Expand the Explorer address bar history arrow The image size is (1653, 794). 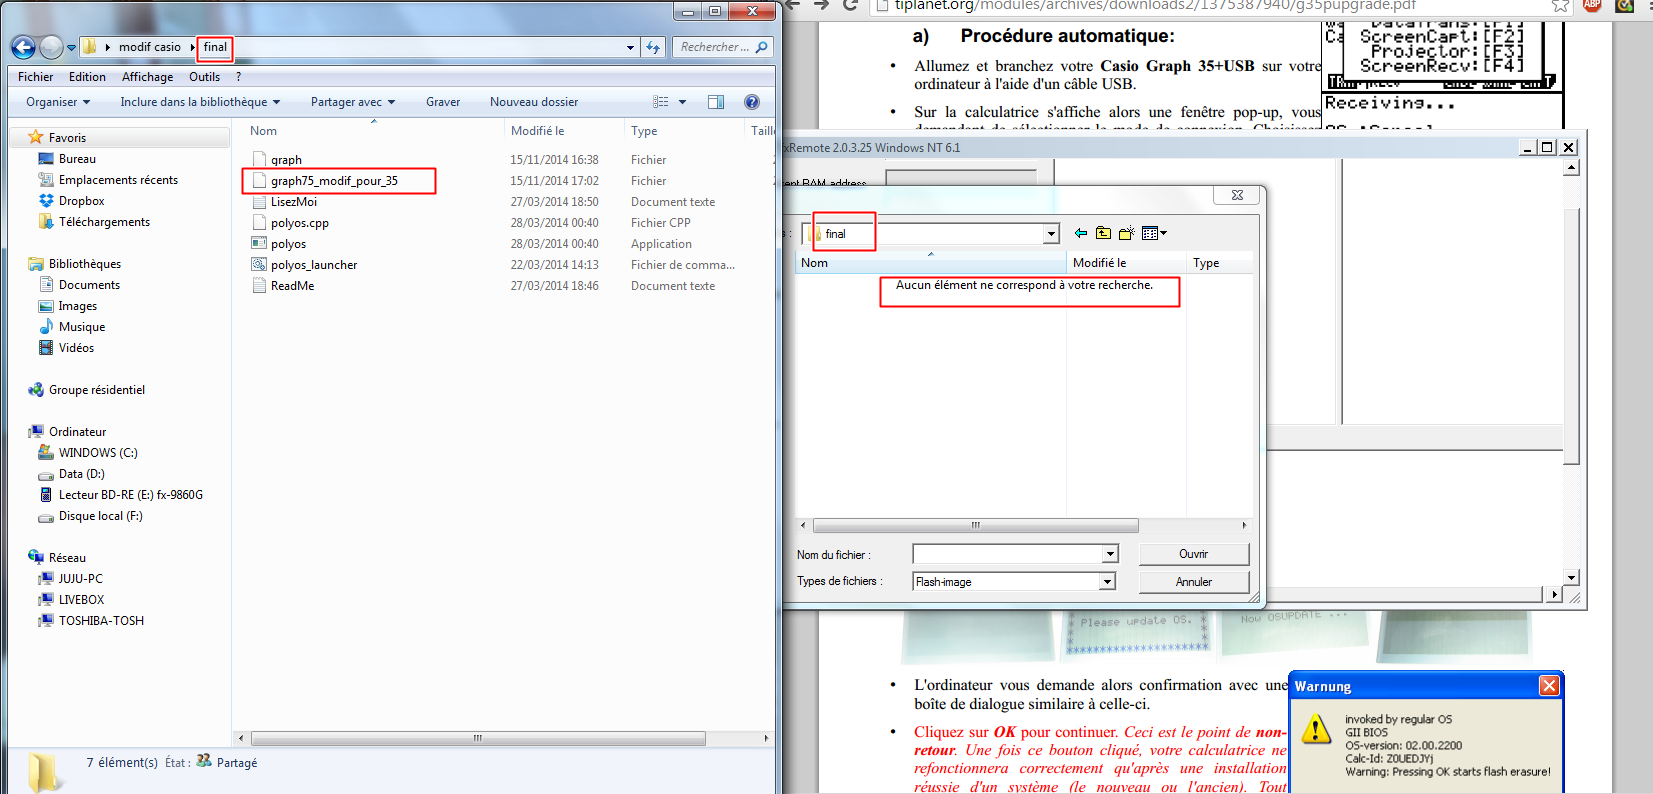(630, 47)
